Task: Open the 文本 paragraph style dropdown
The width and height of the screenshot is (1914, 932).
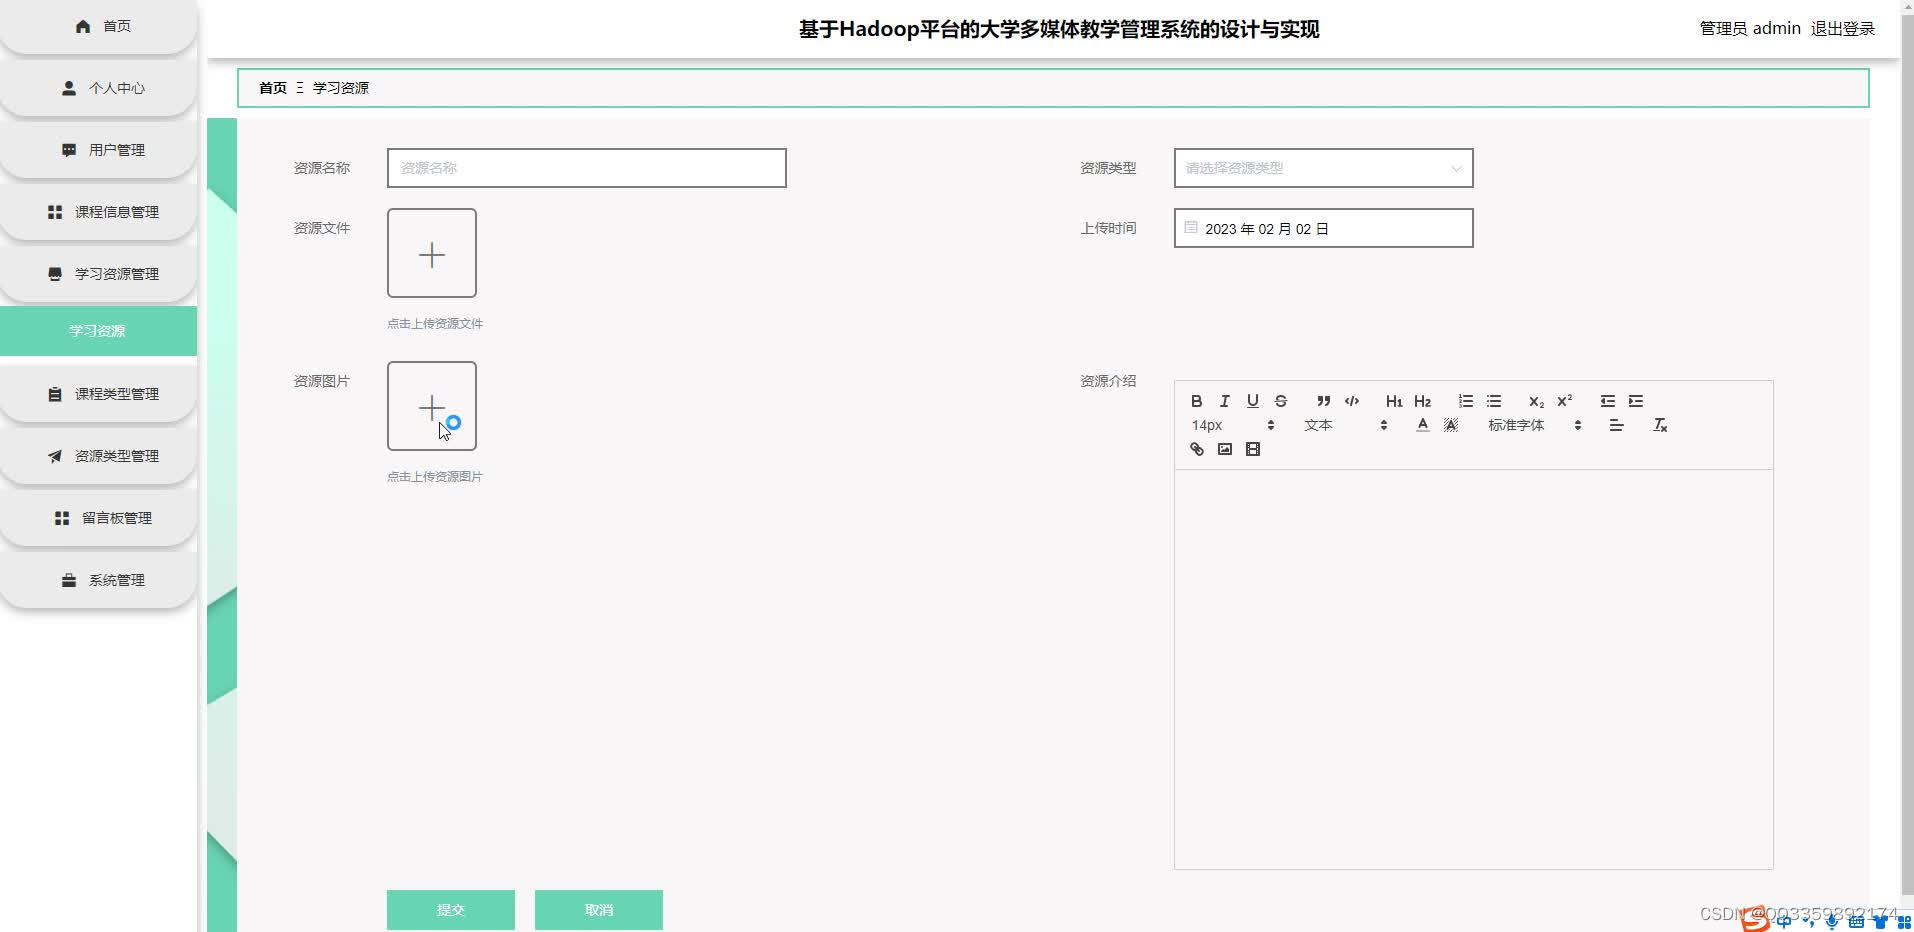Action: [x=1345, y=425]
